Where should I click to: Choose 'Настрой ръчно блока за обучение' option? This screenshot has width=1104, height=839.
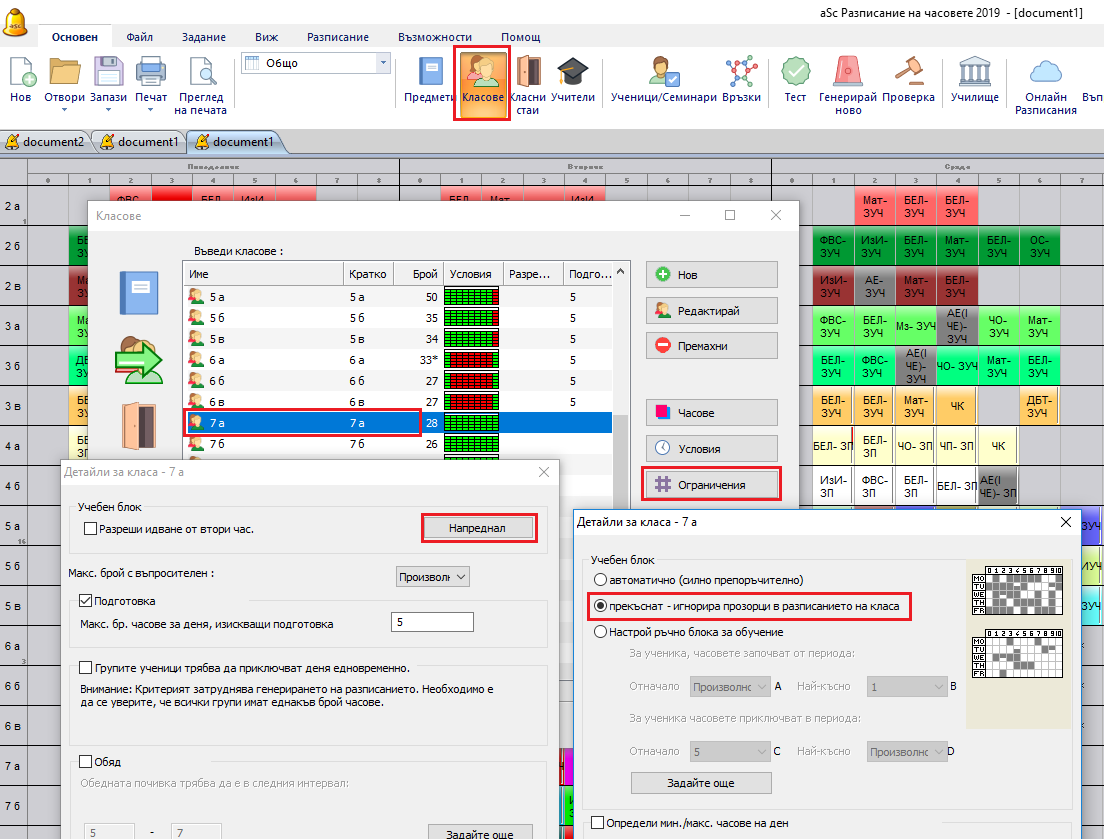tap(600, 632)
